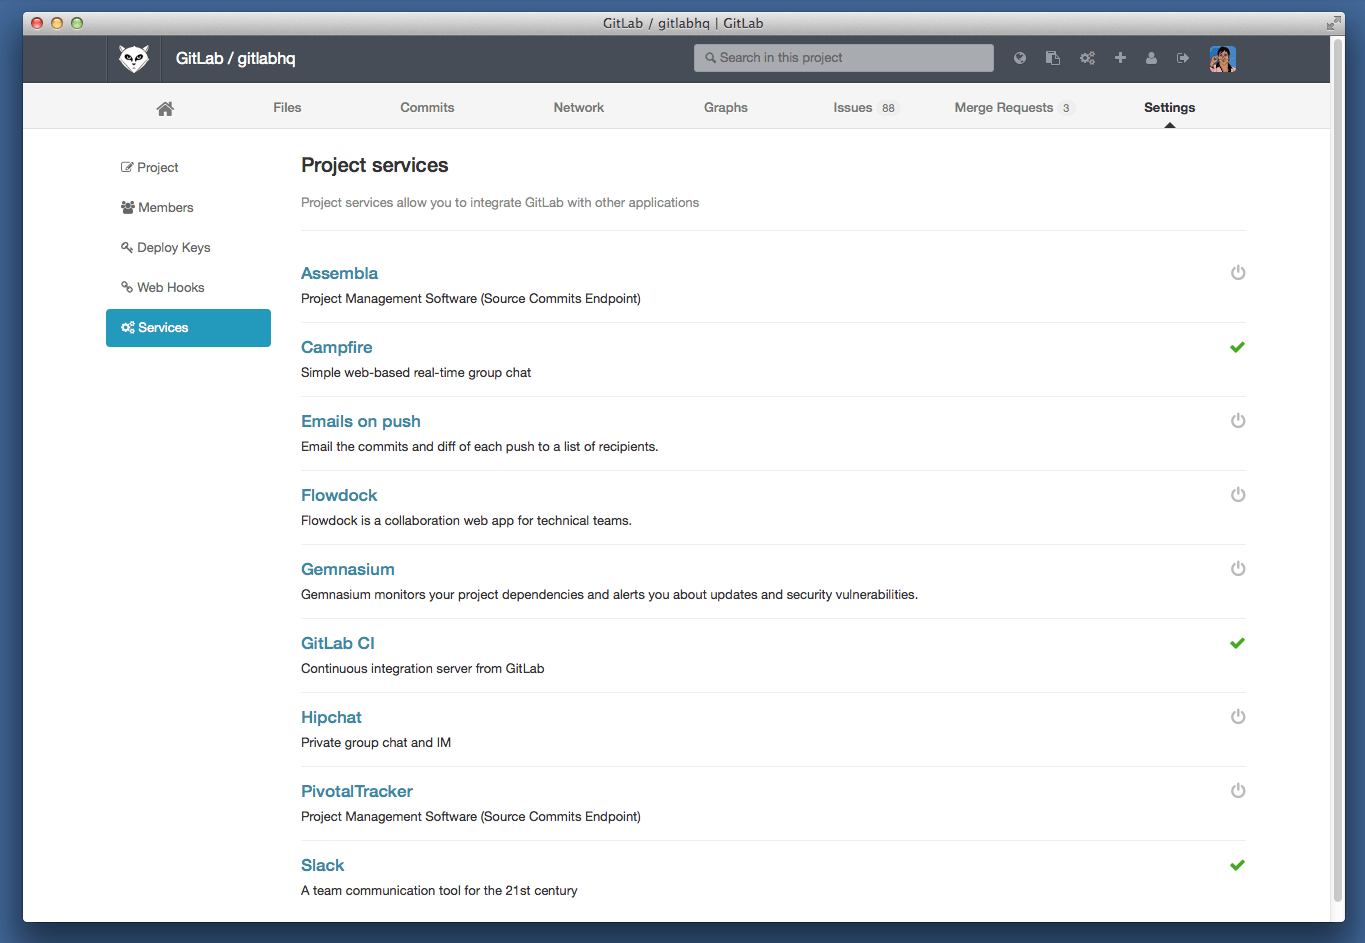This screenshot has height=943, width=1365.
Task: Open admin area gears icon
Action: tap(1087, 58)
